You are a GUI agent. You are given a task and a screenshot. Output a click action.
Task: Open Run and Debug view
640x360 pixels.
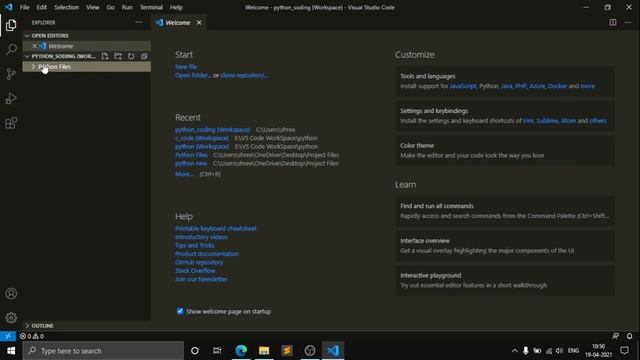click(x=11, y=98)
